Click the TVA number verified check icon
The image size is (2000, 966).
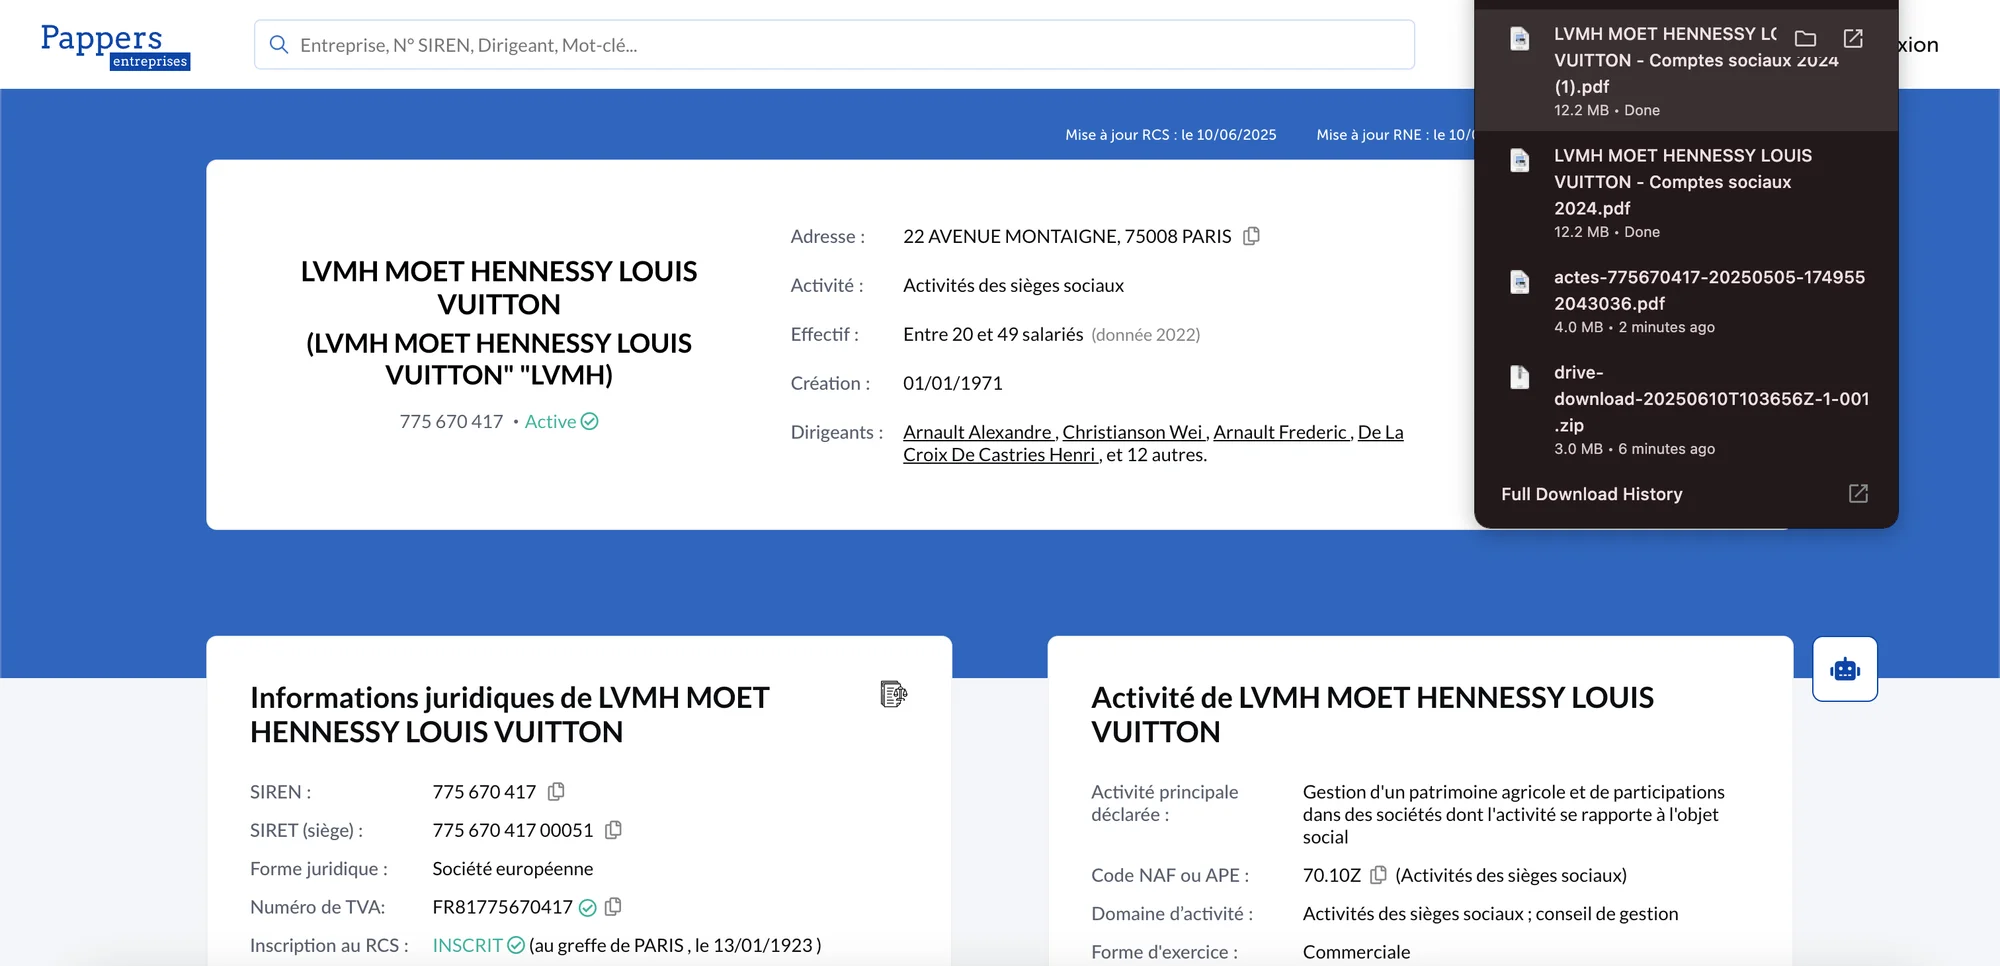coord(588,908)
